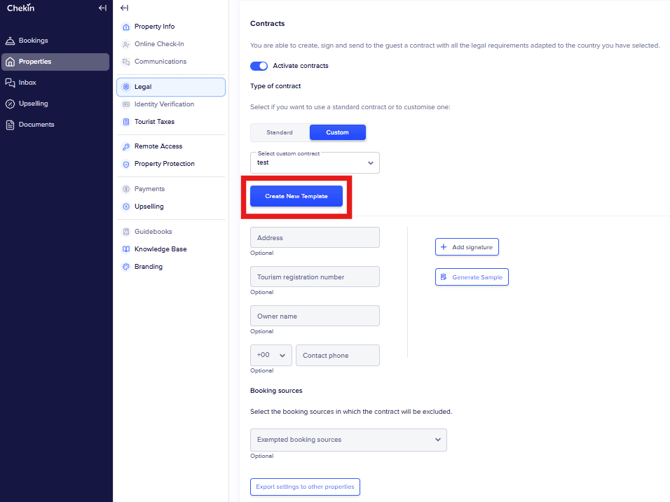The height and width of the screenshot is (502, 670).
Task: Toggle the Activate contracts switch
Action: click(x=259, y=66)
